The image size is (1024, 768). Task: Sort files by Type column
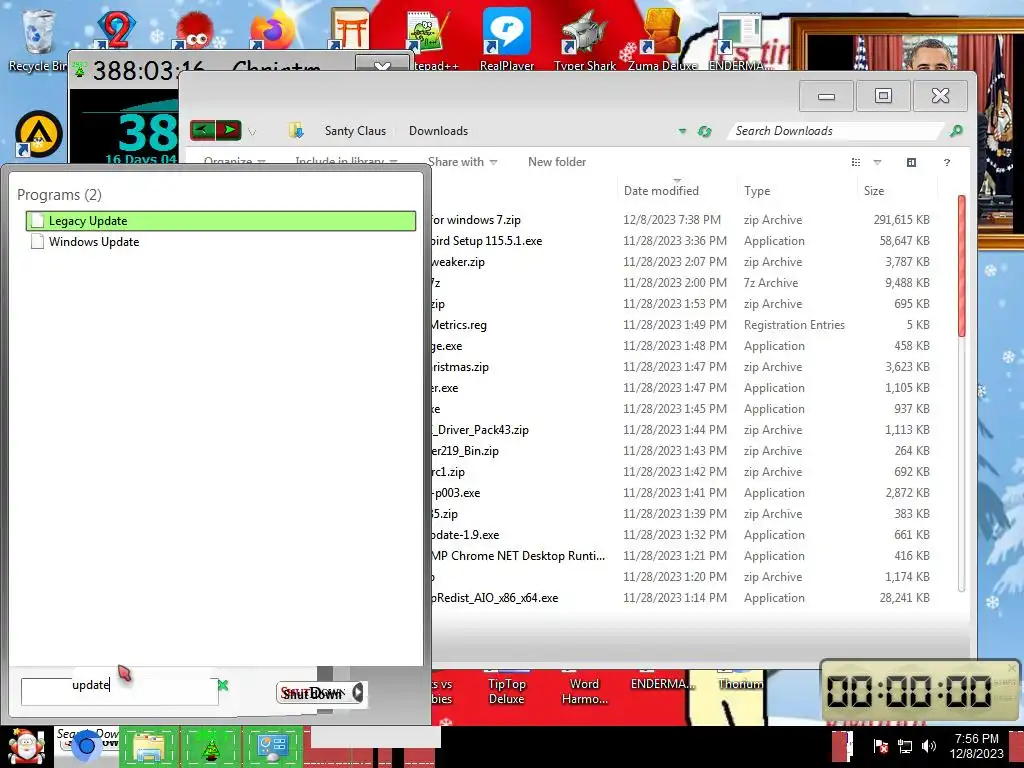[x=796, y=190]
